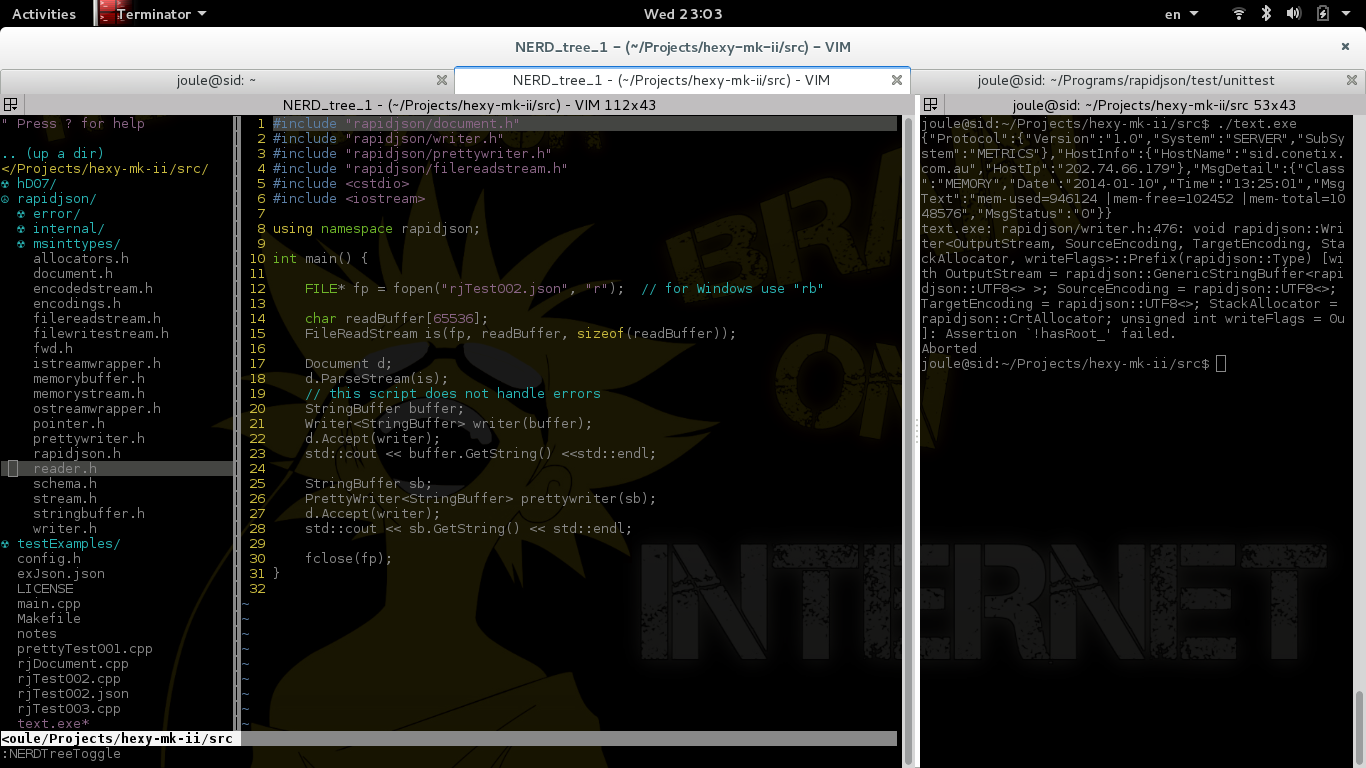The height and width of the screenshot is (768, 1366).
Task: Click the volume speaker icon
Action: (x=1293, y=14)
